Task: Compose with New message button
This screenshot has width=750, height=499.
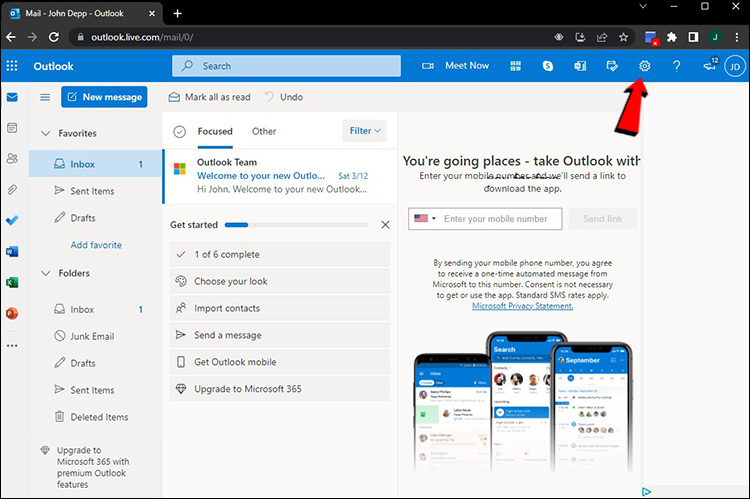Action: click(104, 97)
